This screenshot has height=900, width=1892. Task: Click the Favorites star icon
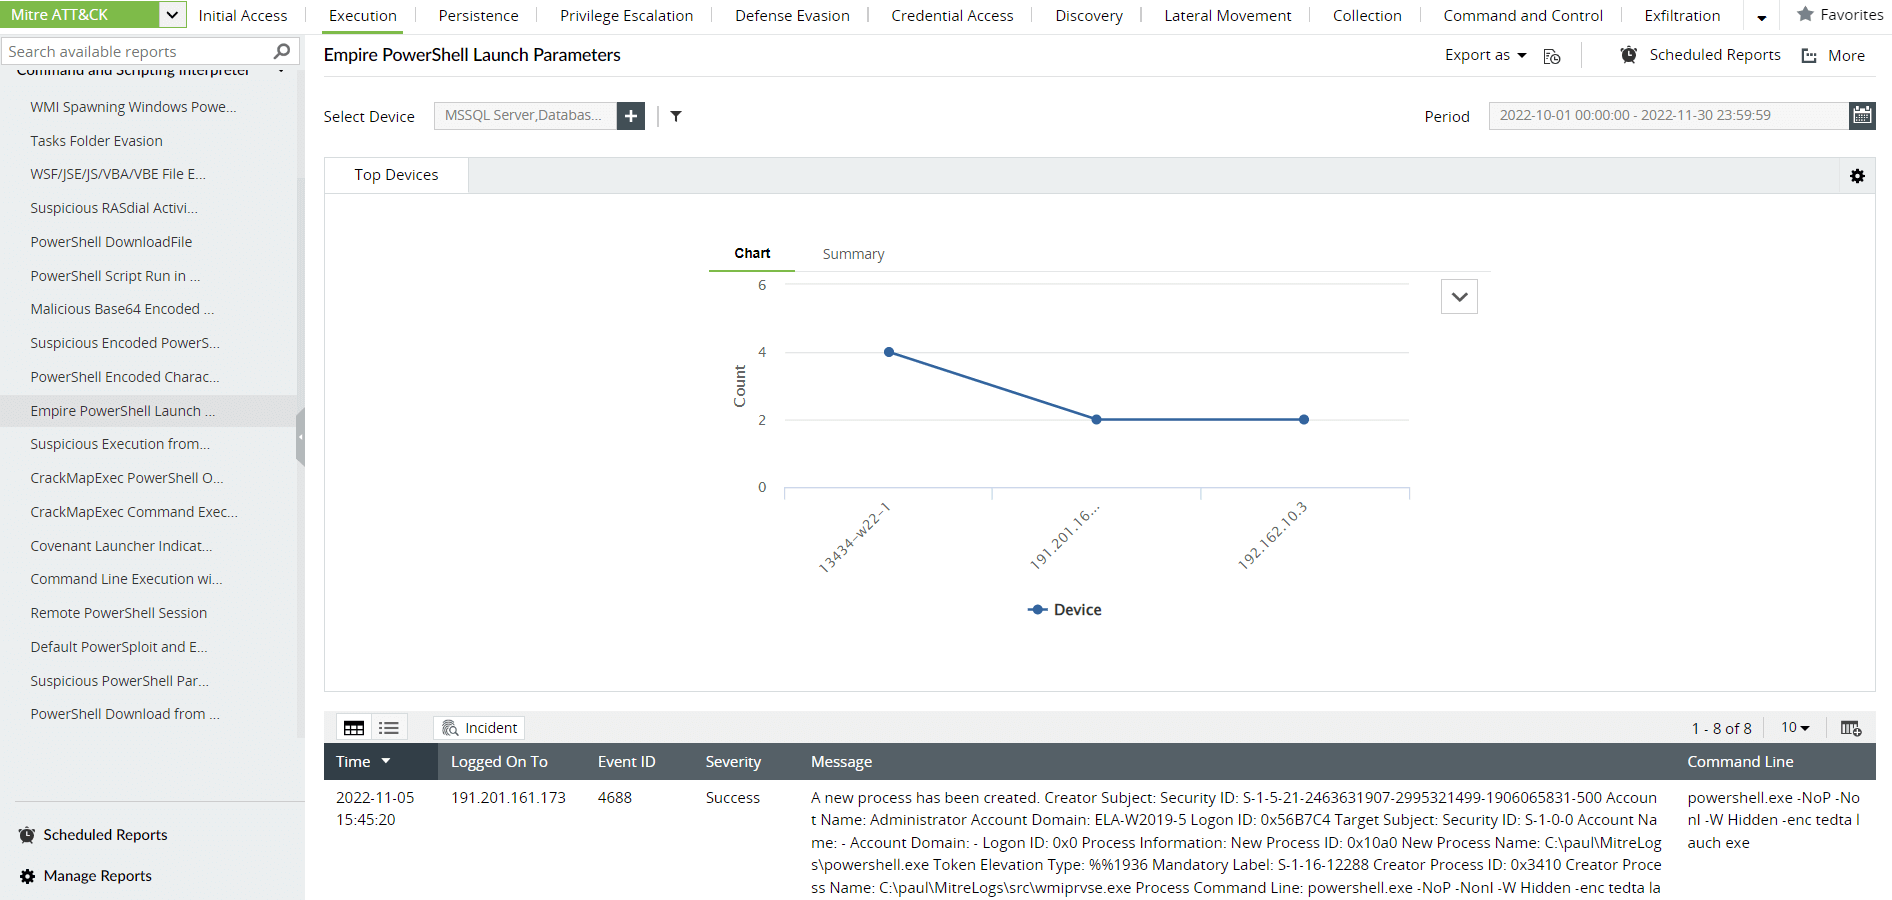point(1805,15)
